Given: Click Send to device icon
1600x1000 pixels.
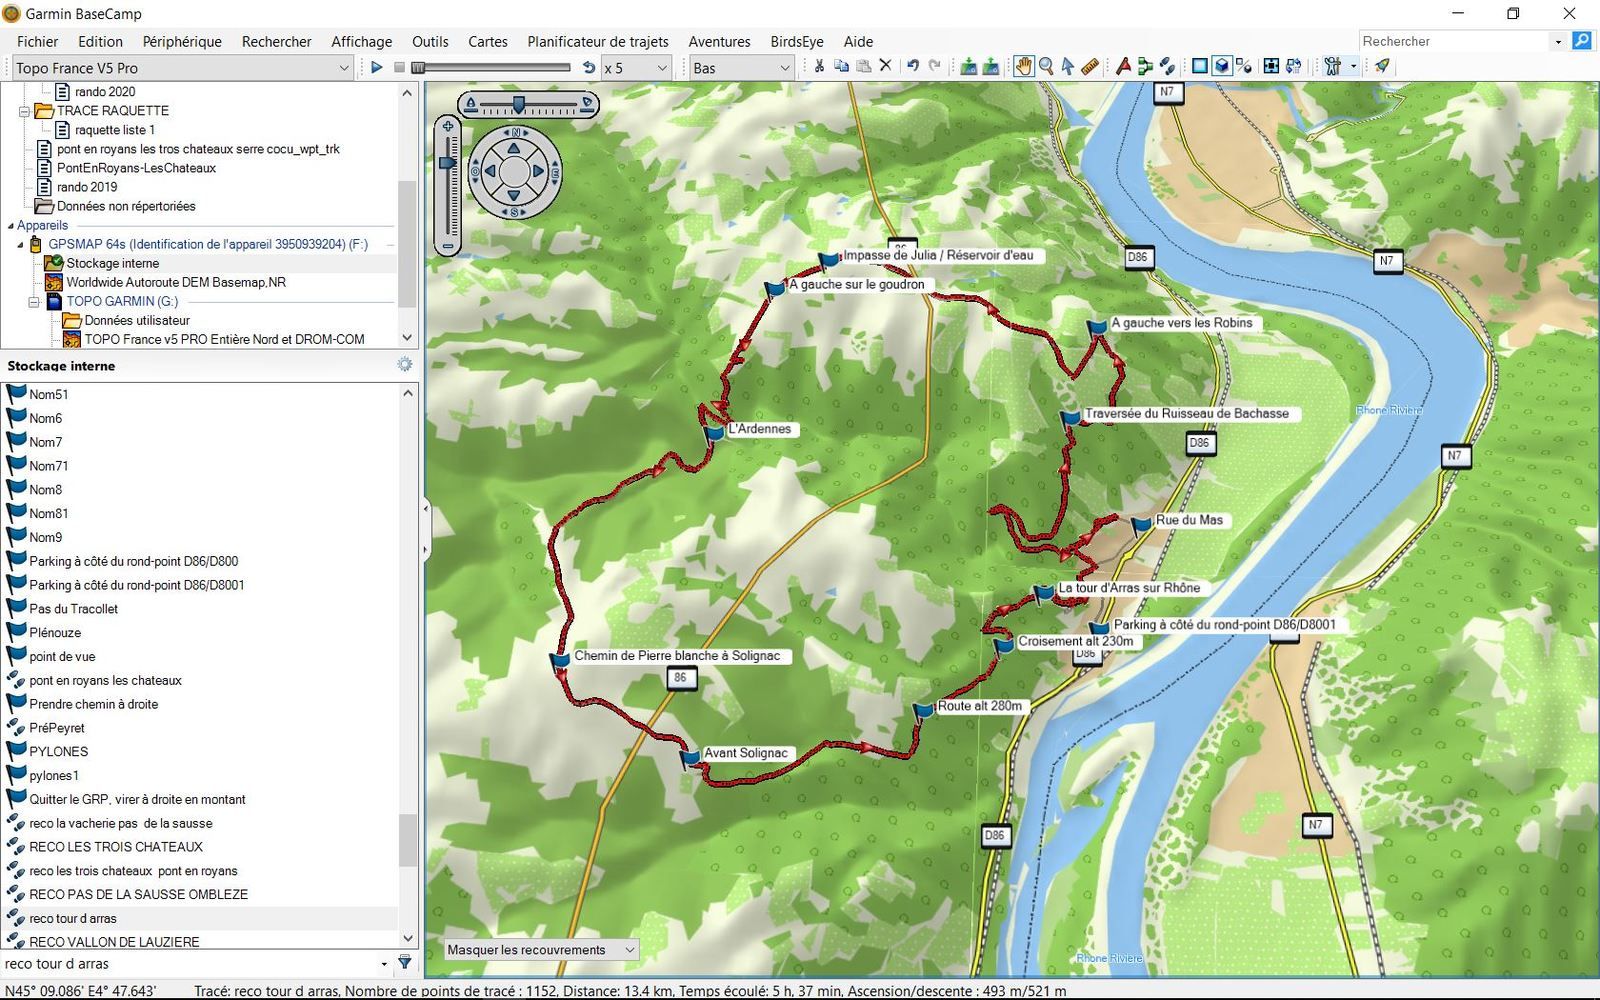Looking at the screenshot, I should point(990,67).
